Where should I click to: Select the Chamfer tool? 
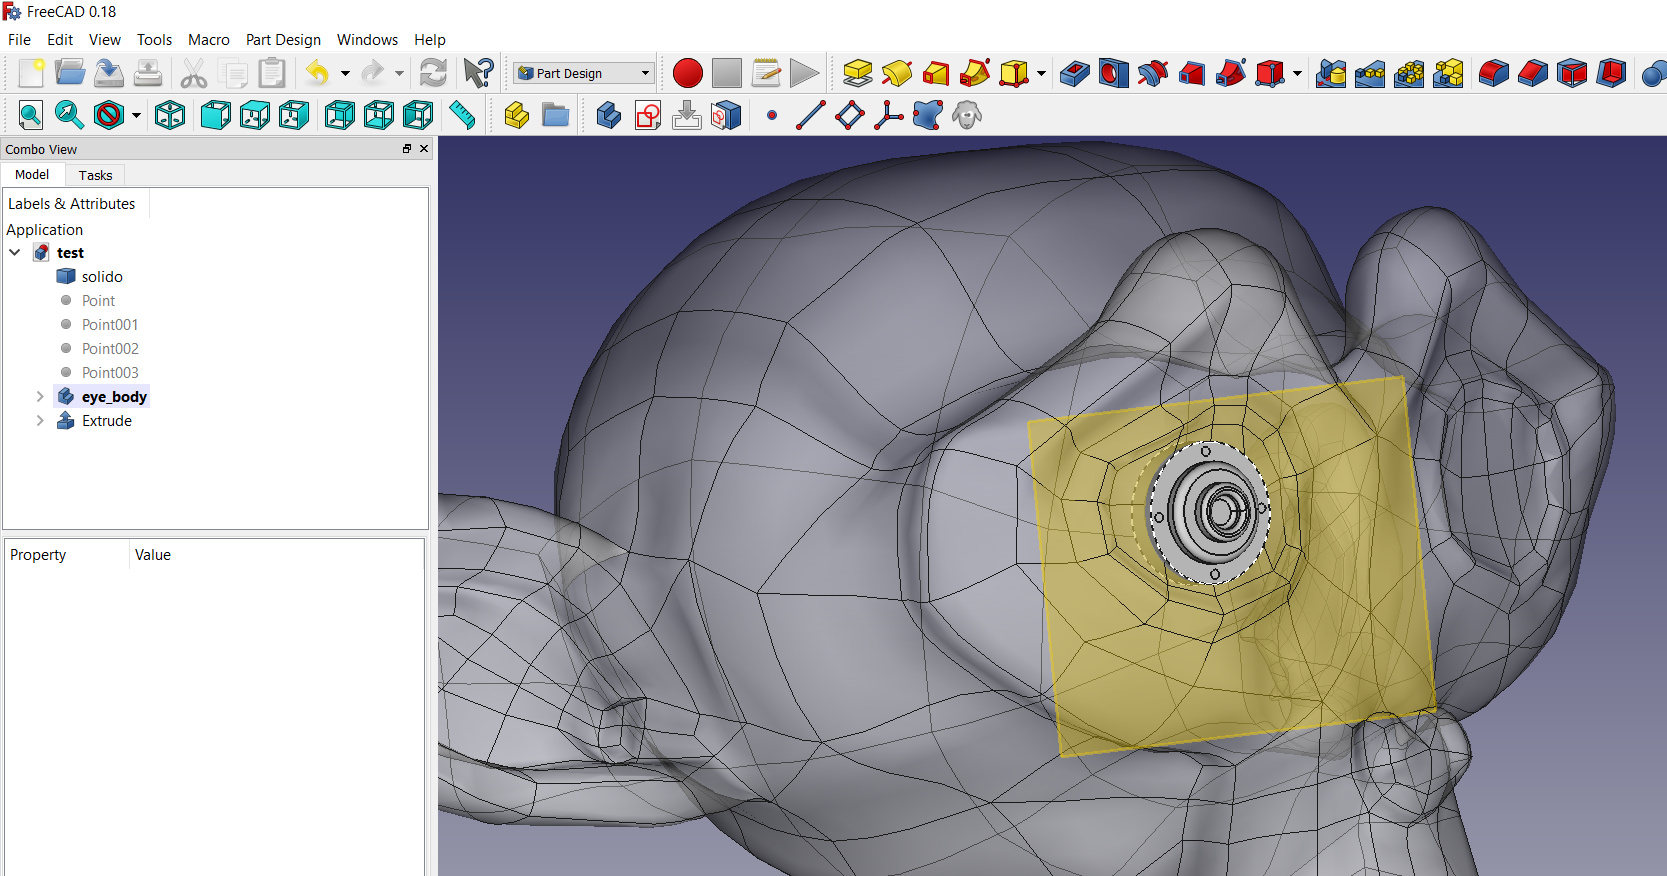point(1533,73)
